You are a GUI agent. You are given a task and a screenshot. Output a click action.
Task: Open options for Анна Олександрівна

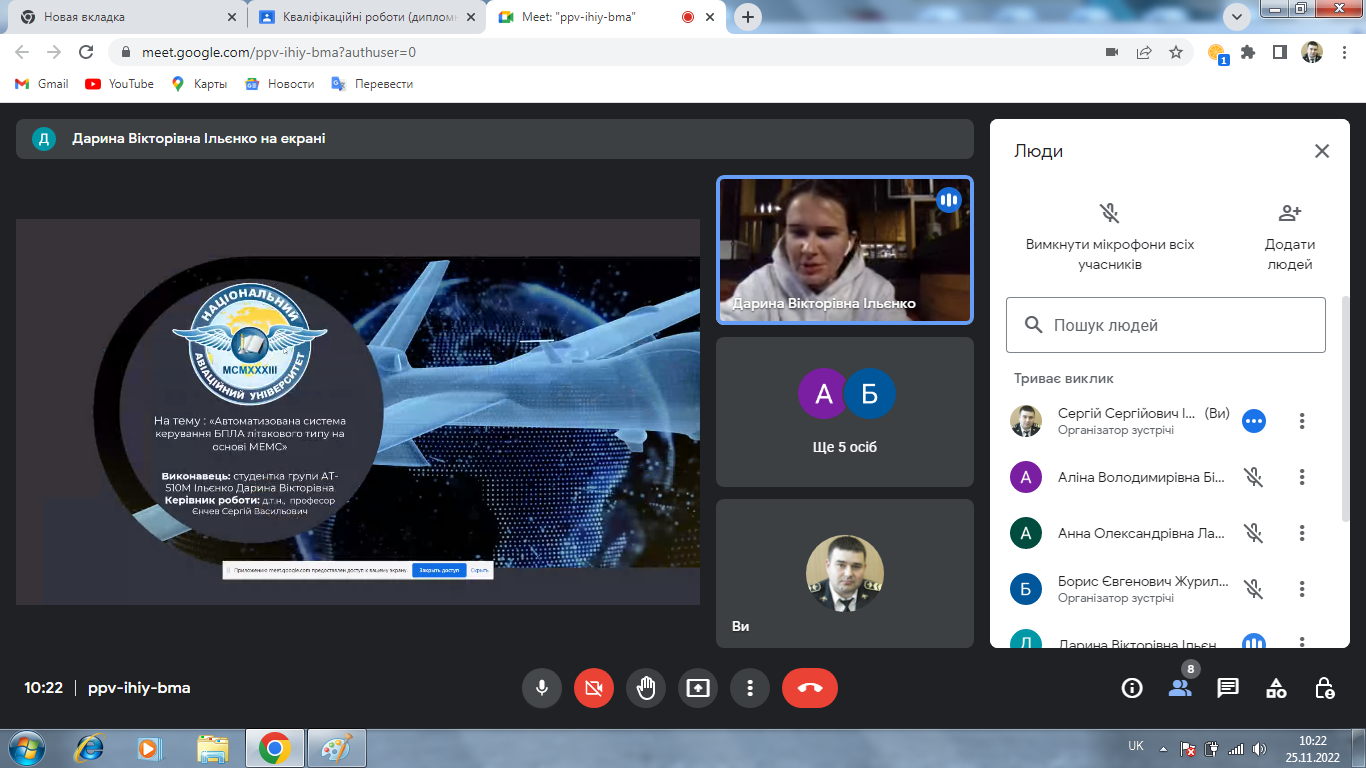pyautogui.click(x=1302, y=533)
